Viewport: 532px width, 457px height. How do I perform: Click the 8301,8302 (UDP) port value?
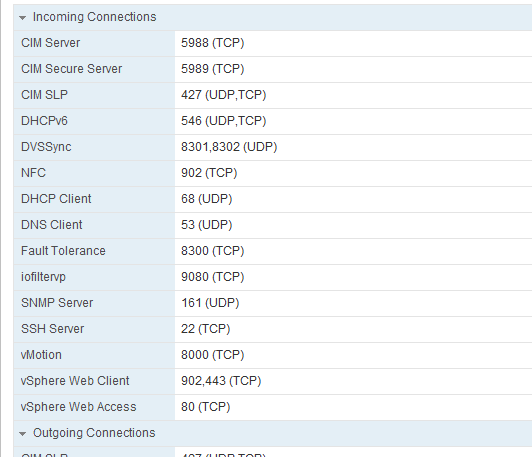tap(229, 147)
